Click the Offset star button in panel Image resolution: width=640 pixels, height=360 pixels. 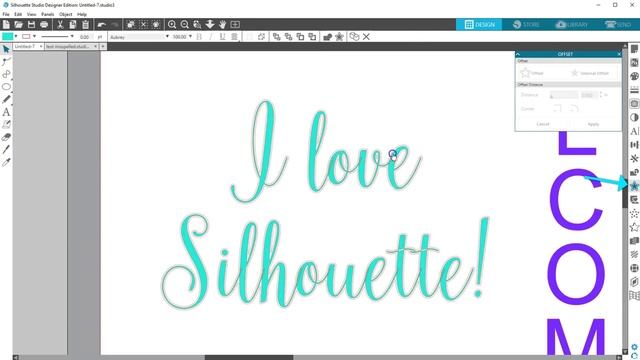[532, 73]
